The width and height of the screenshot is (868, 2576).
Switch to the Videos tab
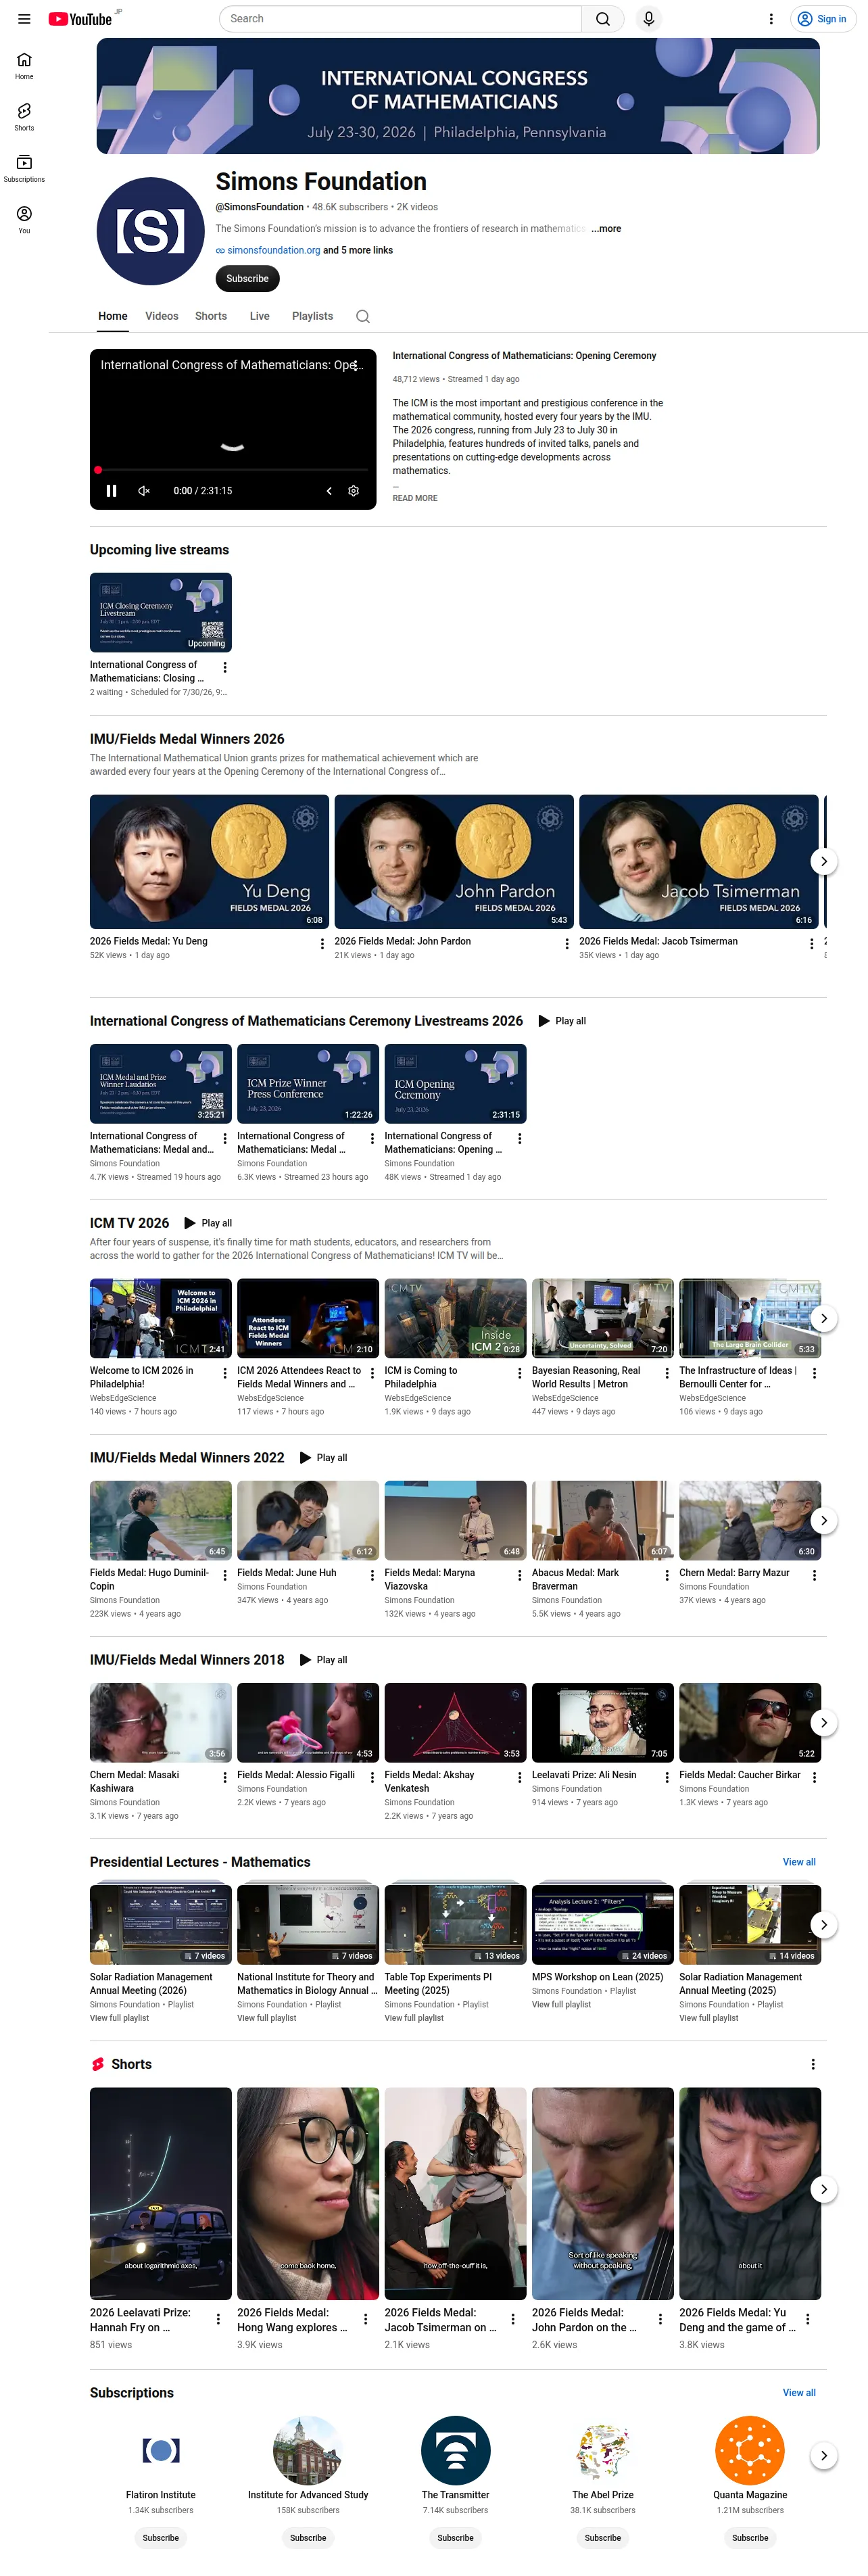tap(162, 316)
